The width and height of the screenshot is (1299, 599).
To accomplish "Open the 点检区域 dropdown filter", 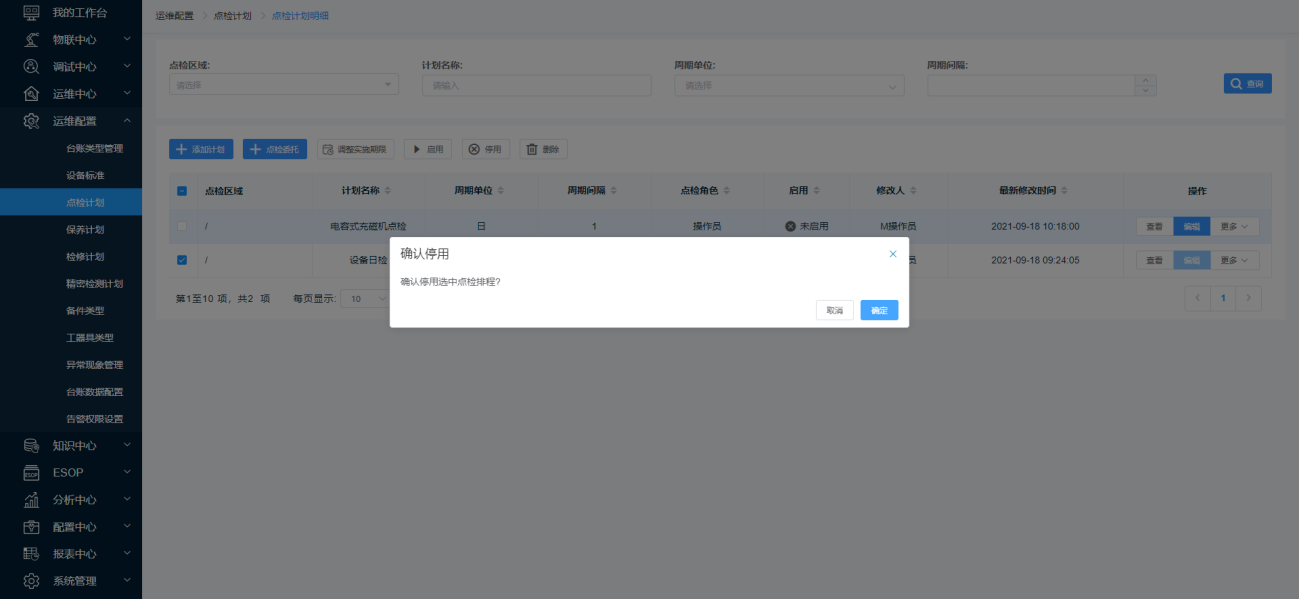I will tap(284, 85).
